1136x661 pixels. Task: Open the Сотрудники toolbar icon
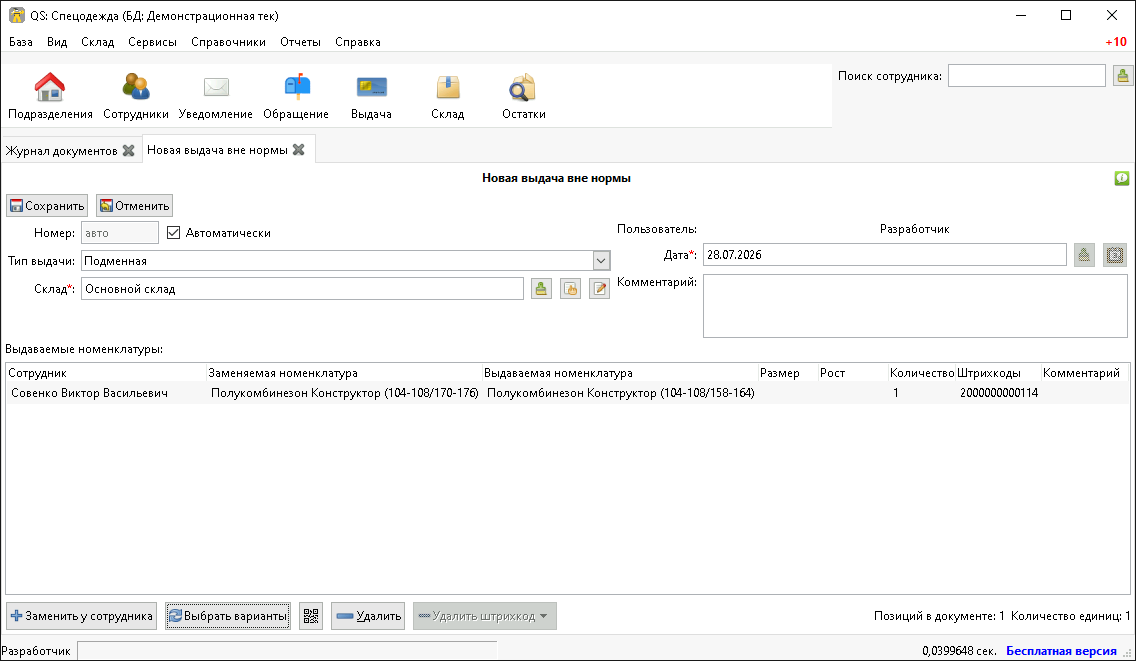click(x=135, y=96)
